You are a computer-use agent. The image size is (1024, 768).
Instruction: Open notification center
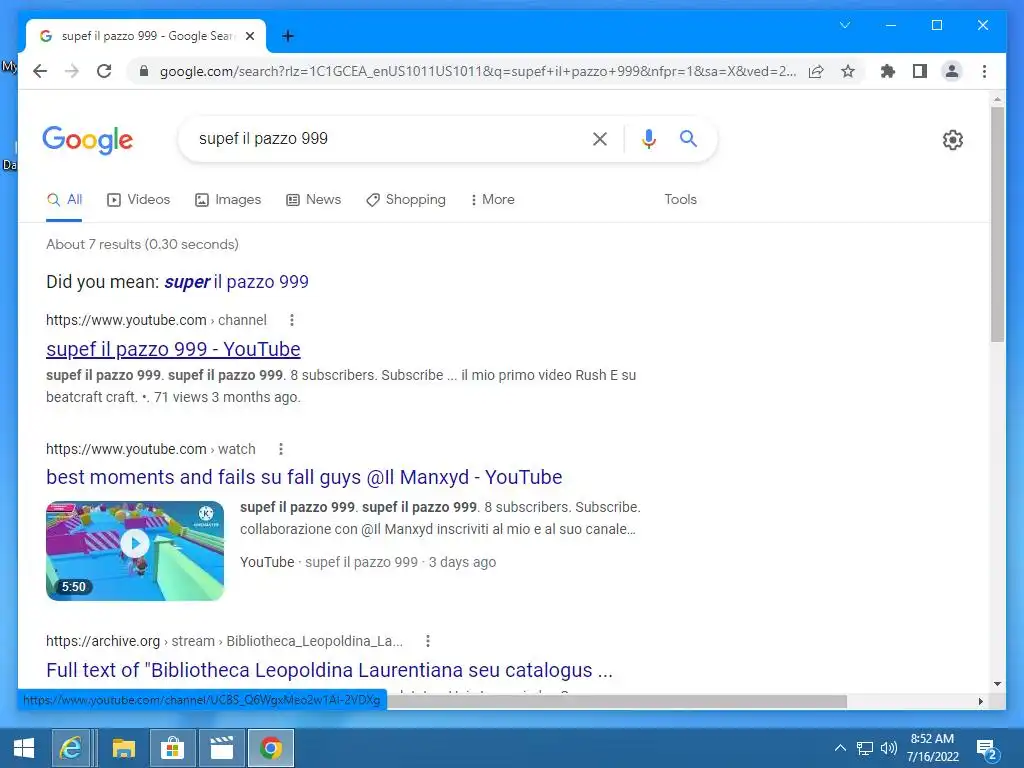986,749
